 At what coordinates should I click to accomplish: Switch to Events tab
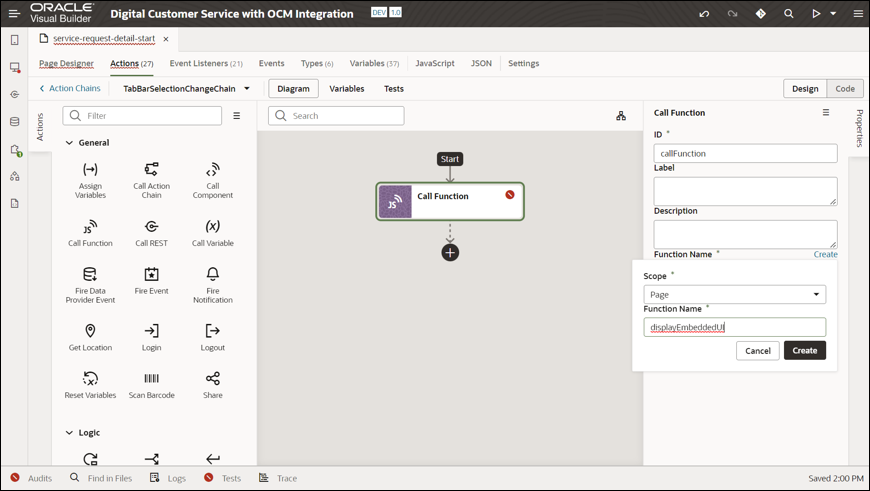[271, 63]
